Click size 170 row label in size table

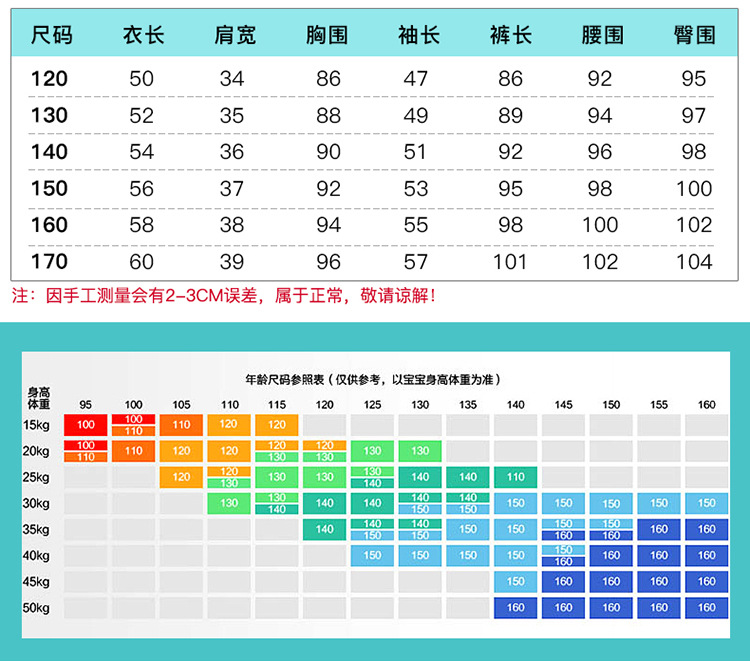point(49,262)
